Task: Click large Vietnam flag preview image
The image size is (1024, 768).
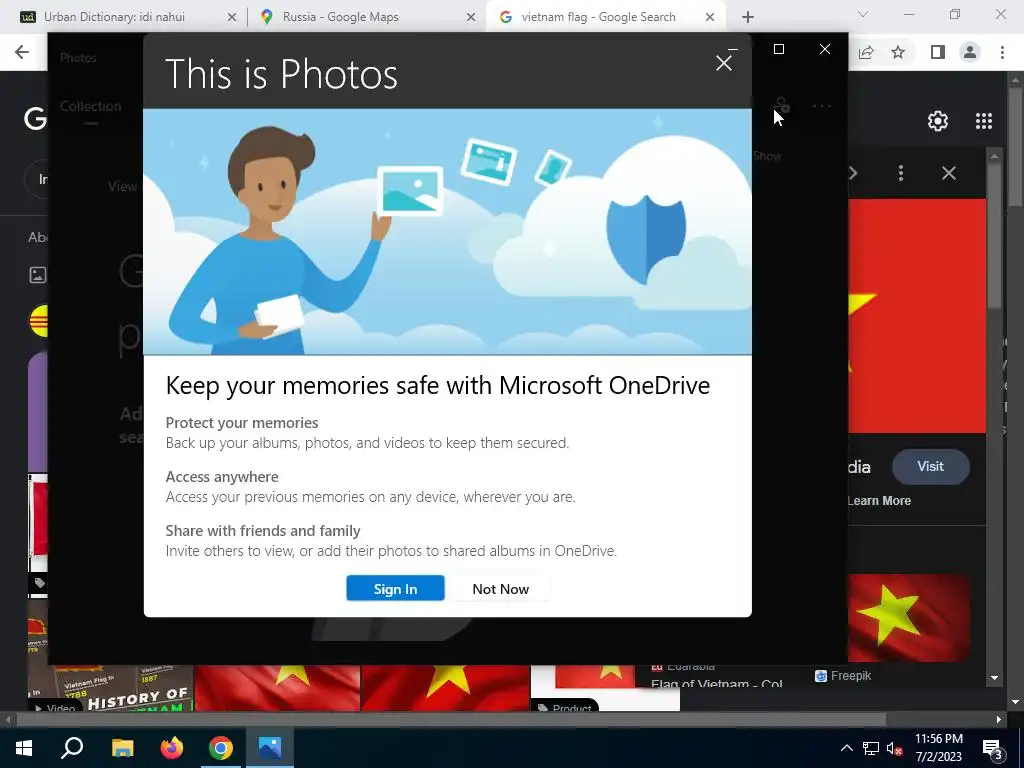Action: click(x=917, y=315)
